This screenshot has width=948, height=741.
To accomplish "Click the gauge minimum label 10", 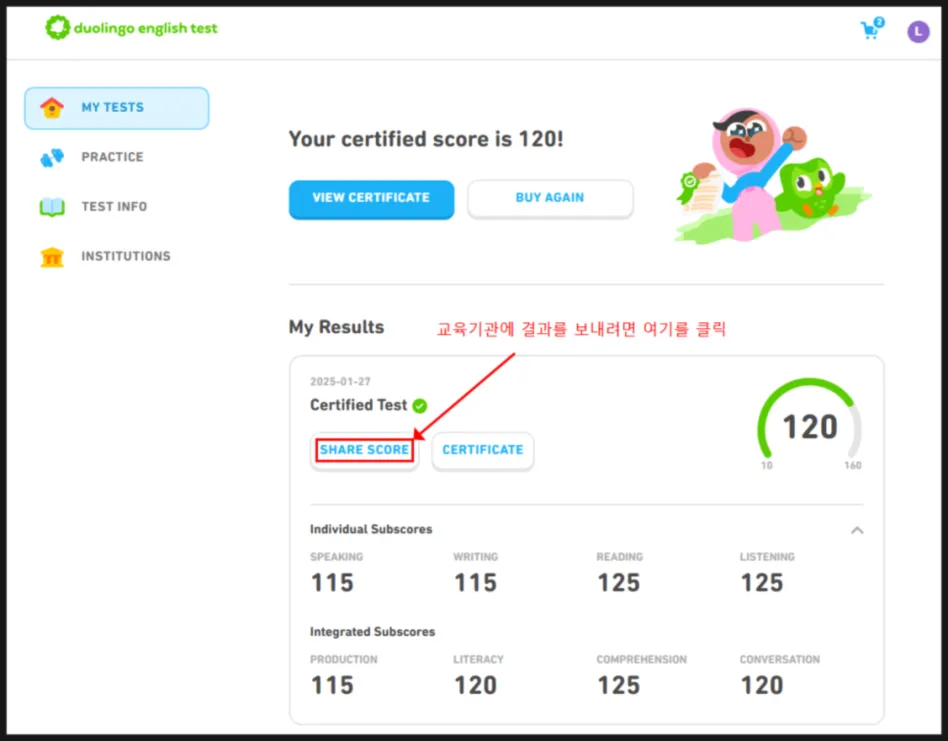I will (x=767, y=465).
